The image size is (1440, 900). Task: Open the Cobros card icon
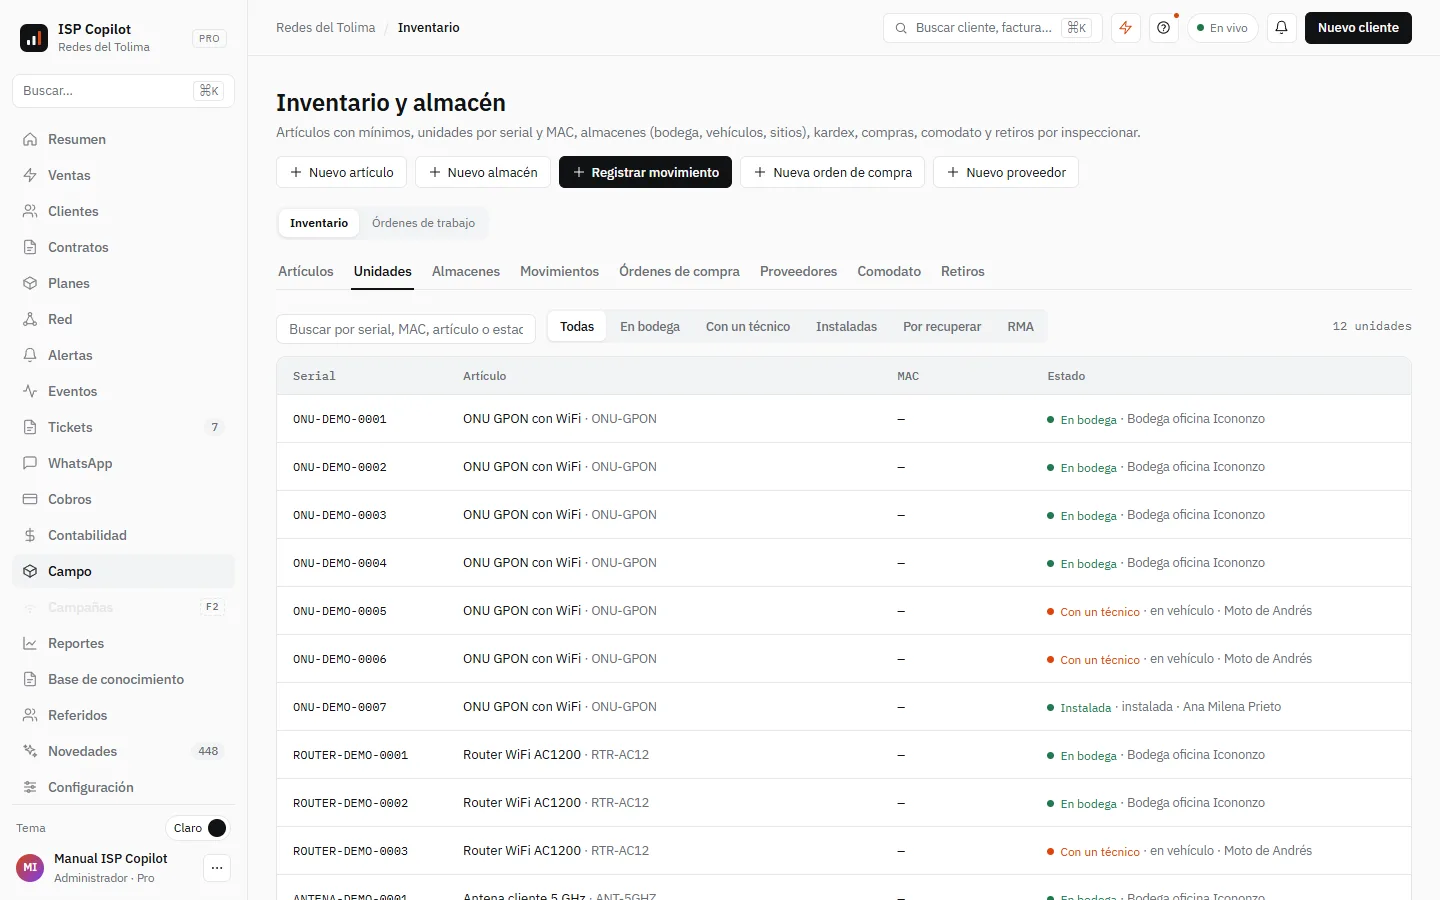coord(30,499)
